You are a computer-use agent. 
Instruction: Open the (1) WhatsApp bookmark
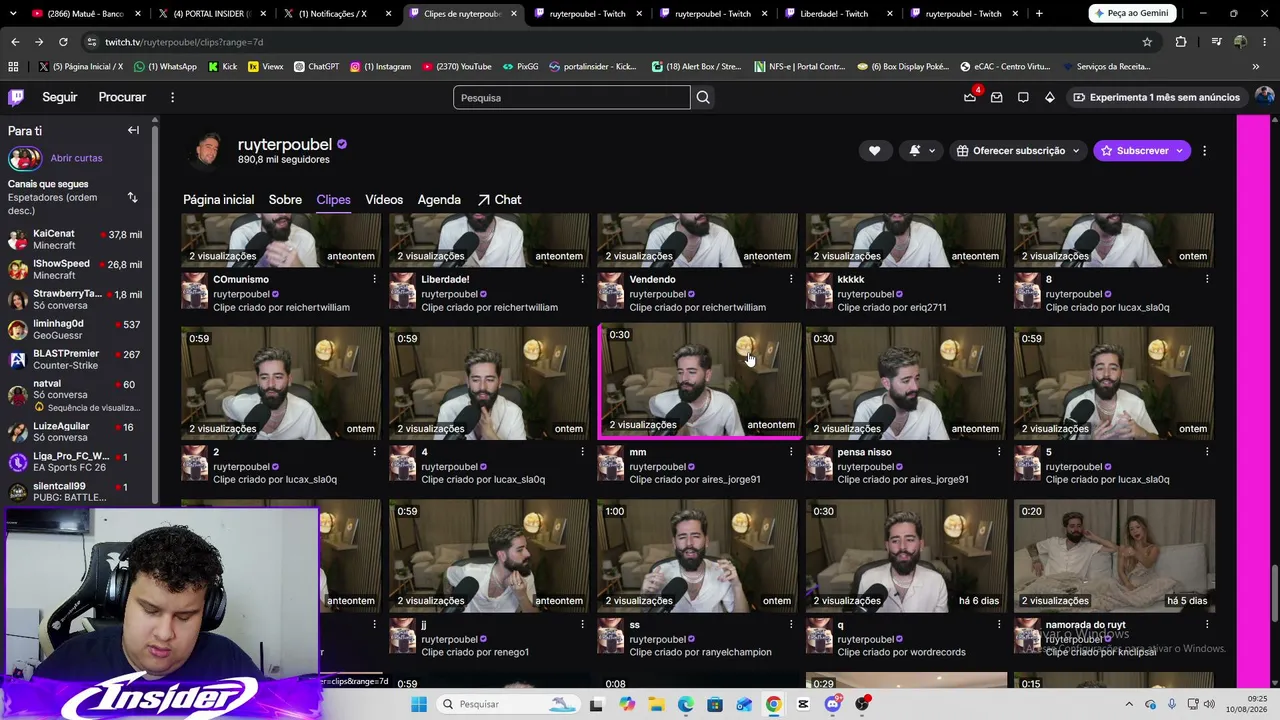(x=165, y=67)
